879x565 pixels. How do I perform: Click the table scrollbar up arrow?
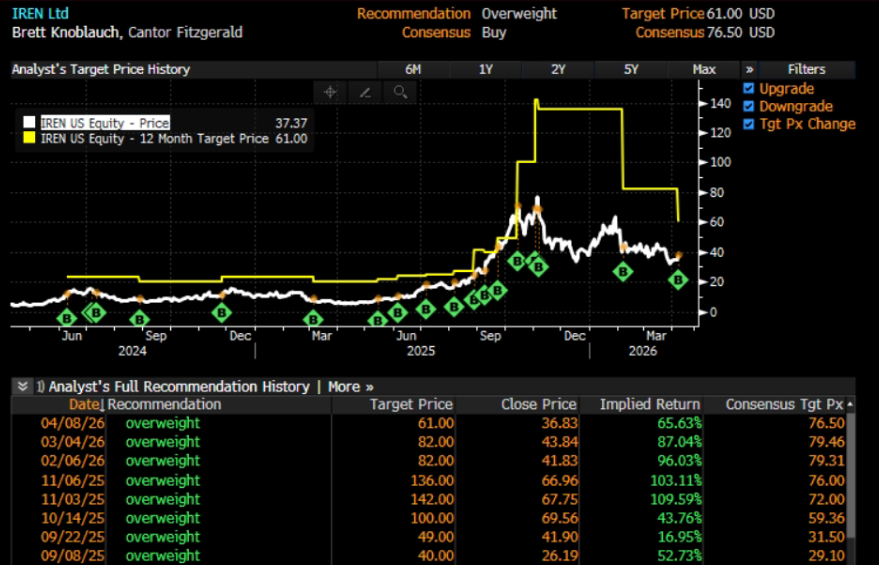click(850, 404)
